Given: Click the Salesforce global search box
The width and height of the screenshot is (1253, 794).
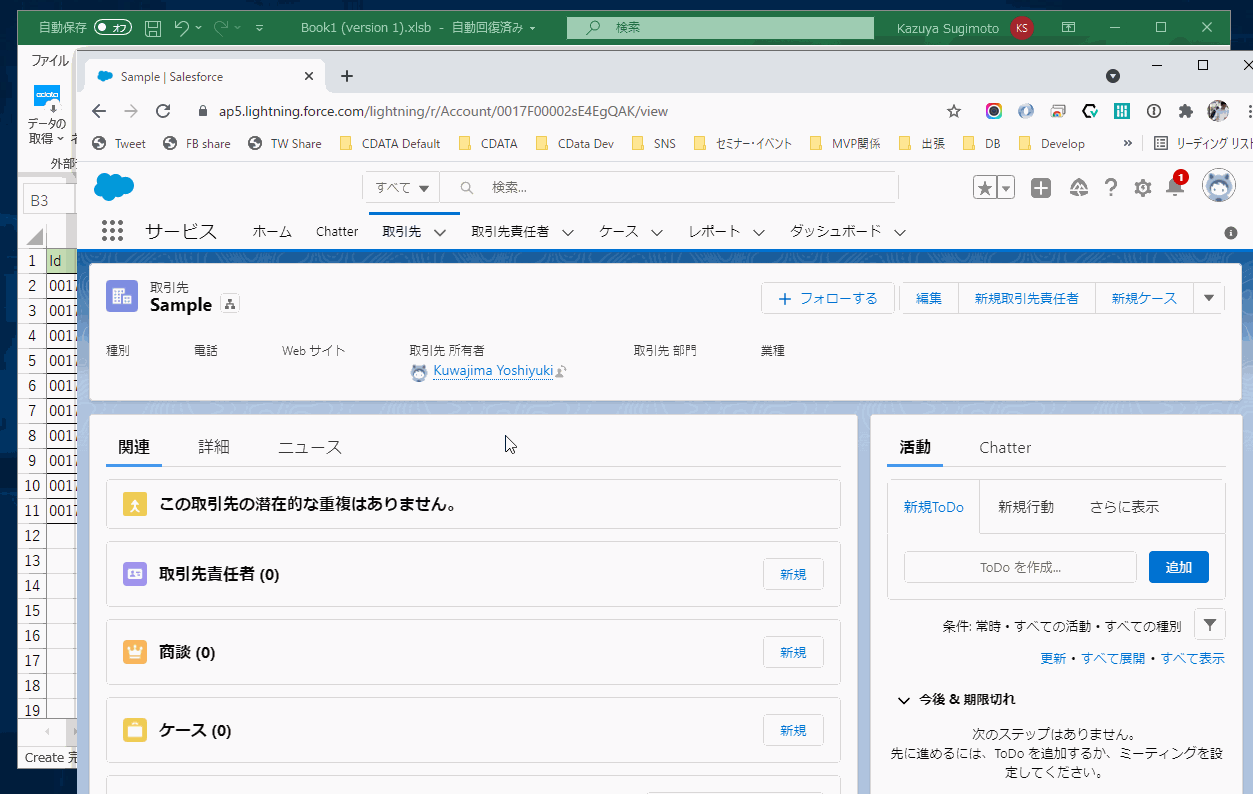Looking at the screenshot, I should (x=669, y=187).
